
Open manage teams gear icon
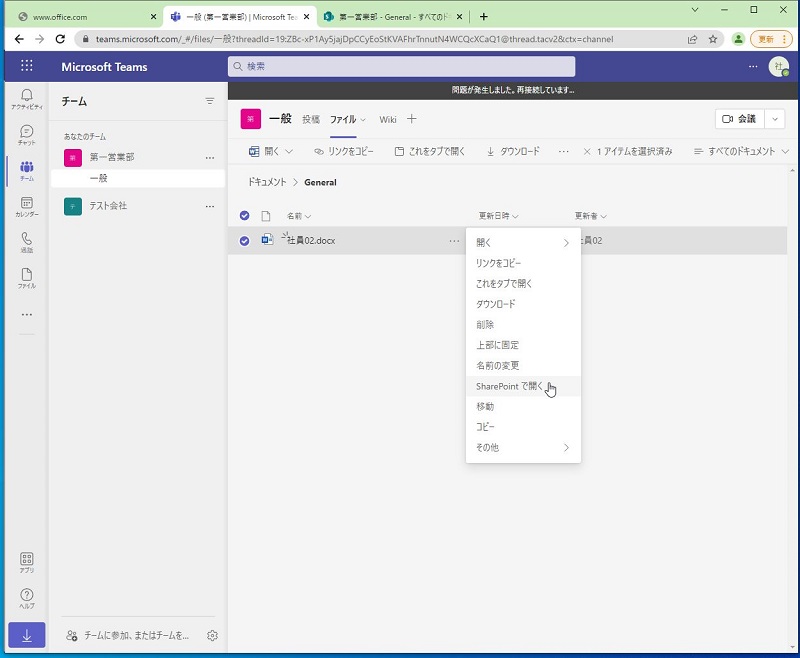click(213, 636)
